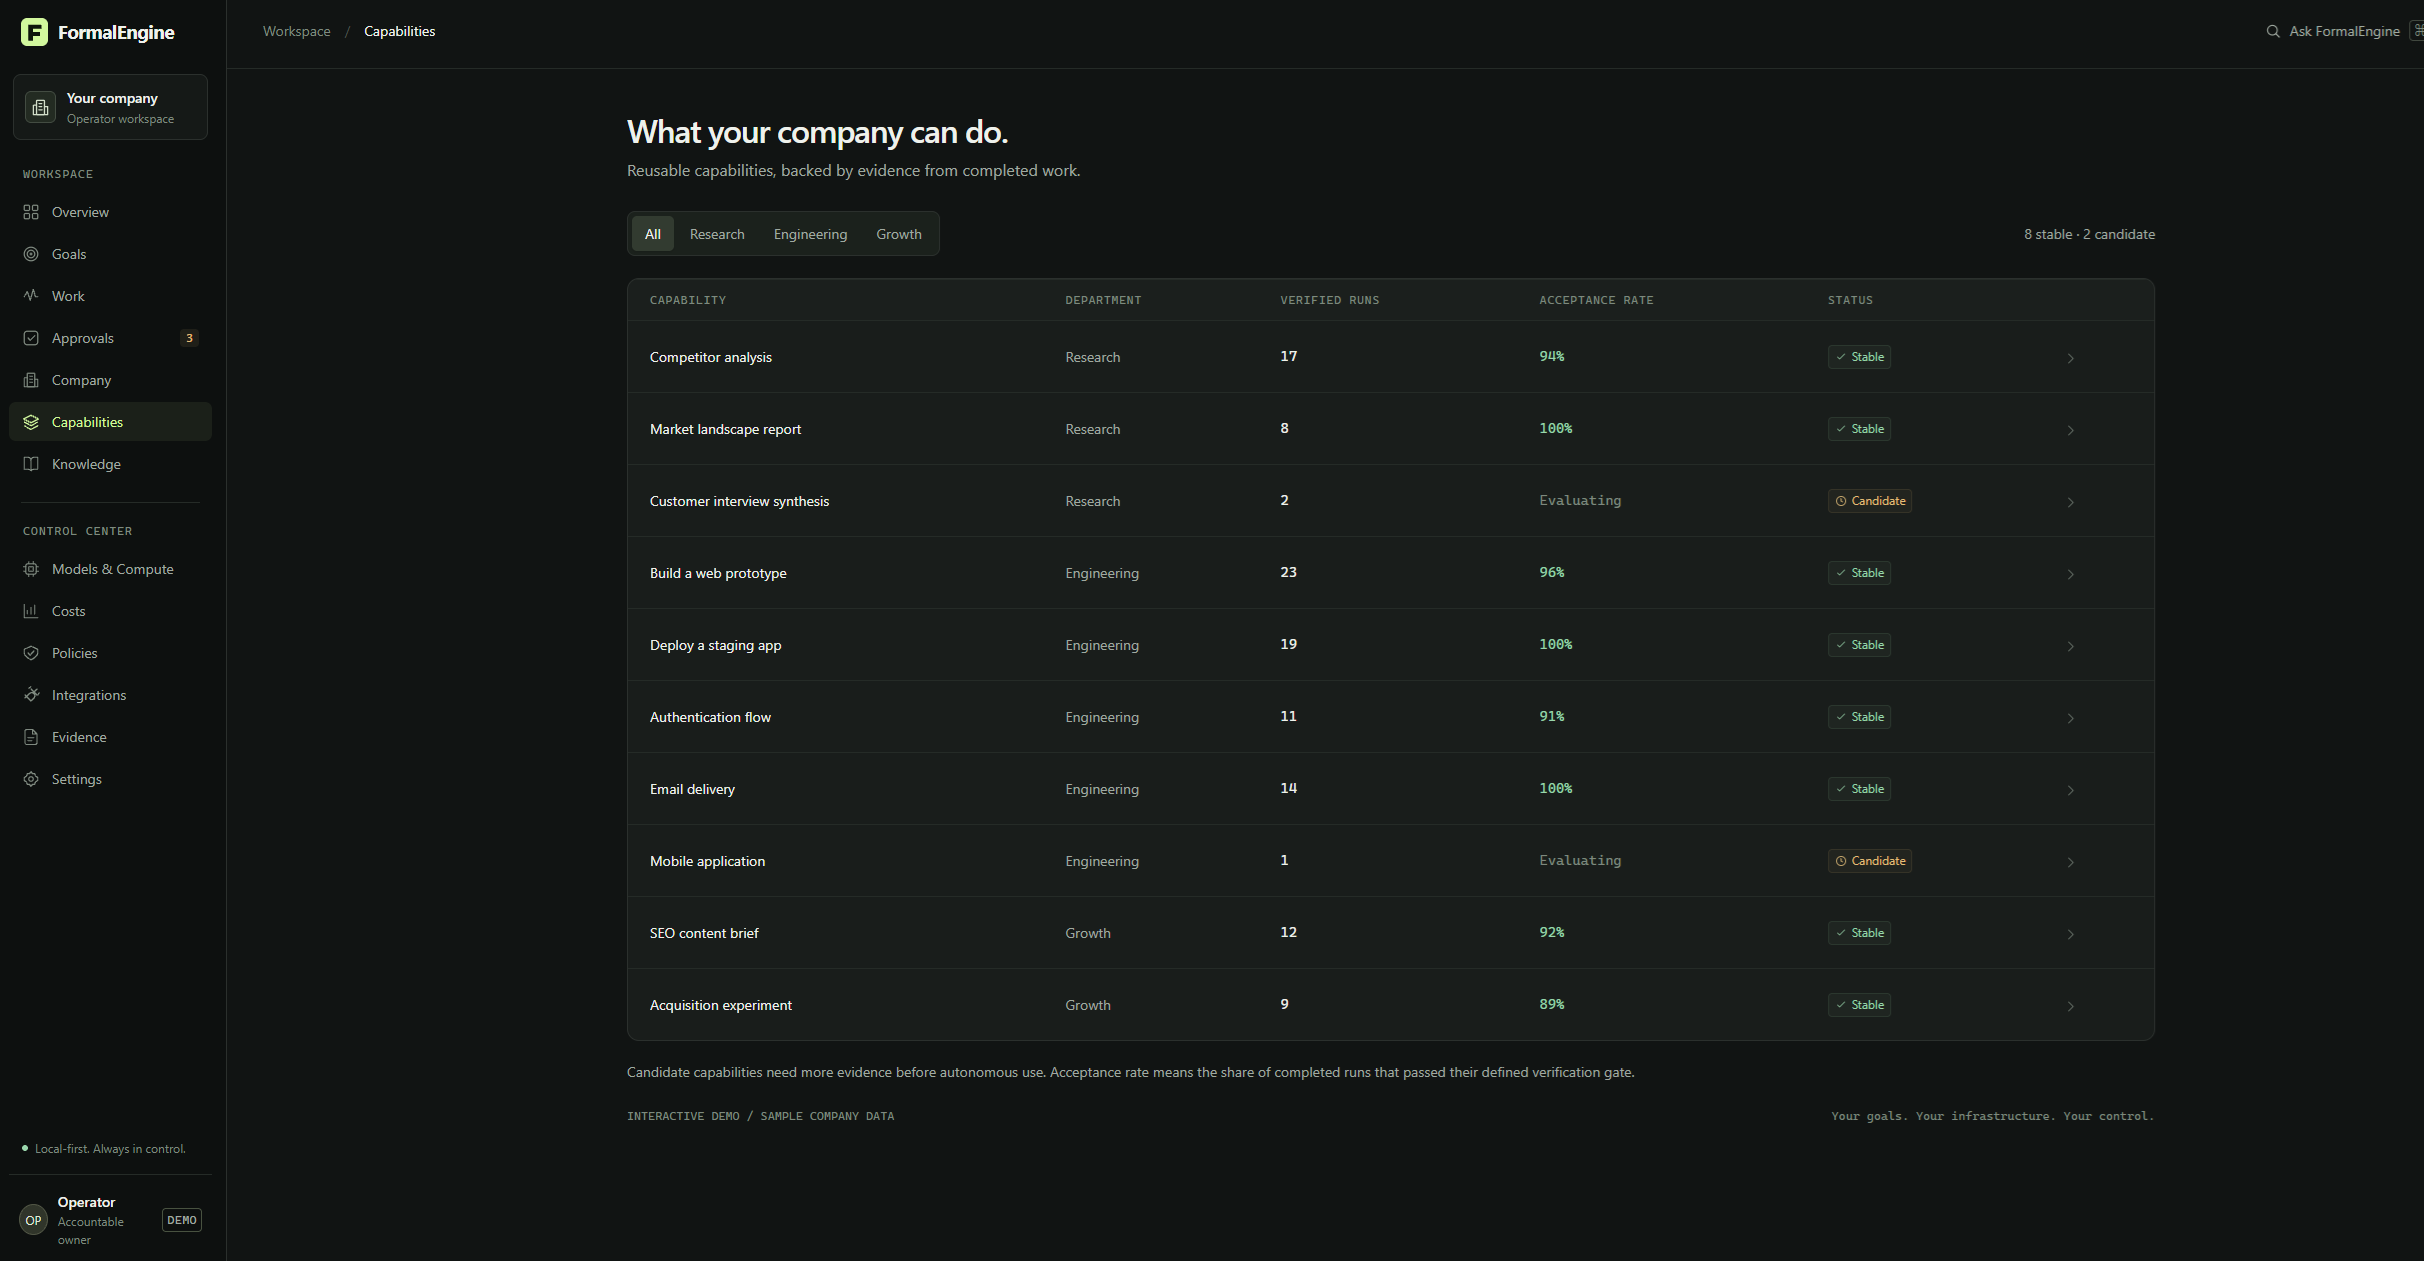Click the Candidate status badge for Mobile application
The image size is (2424, 1261).
click(1870, 861)
